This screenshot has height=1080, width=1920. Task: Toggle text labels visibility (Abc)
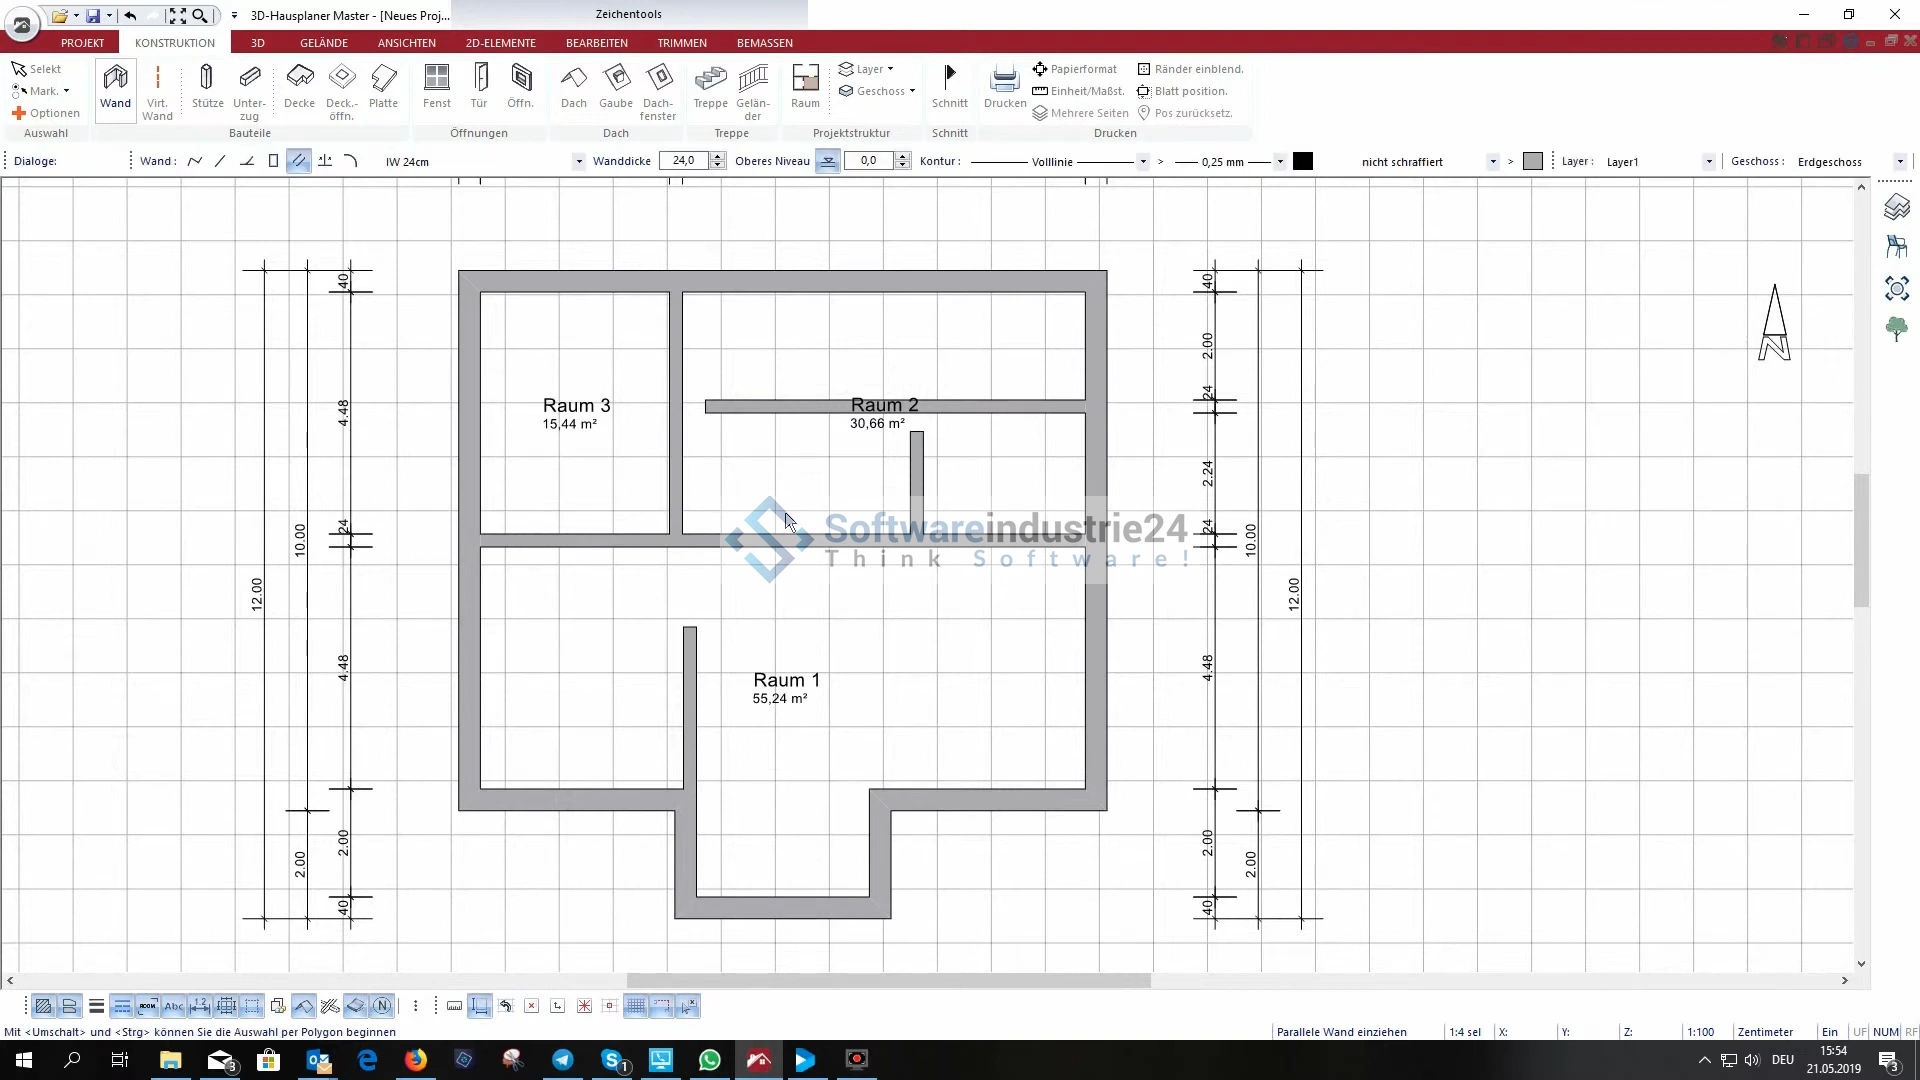point(174,1006)
